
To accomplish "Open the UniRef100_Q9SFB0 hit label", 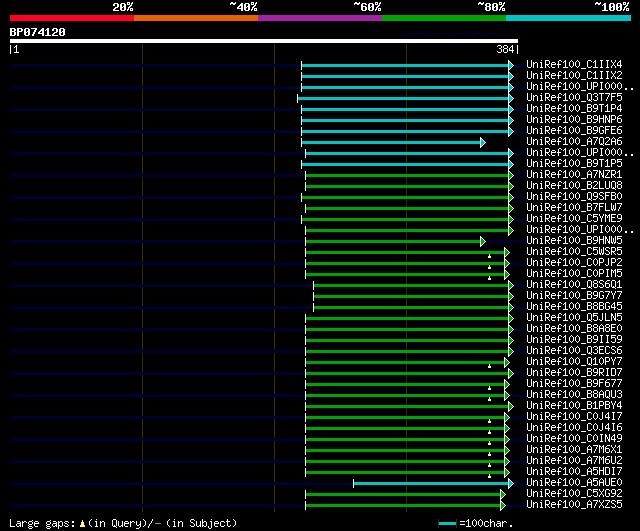I will pos(574,197).
